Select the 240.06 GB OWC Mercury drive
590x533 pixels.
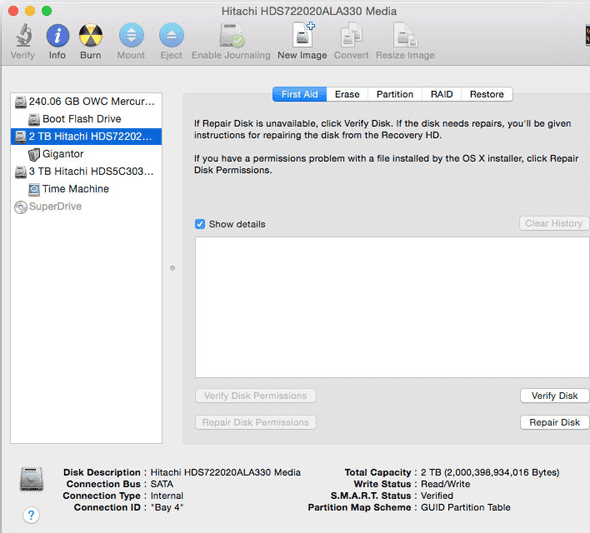[86, 102]
